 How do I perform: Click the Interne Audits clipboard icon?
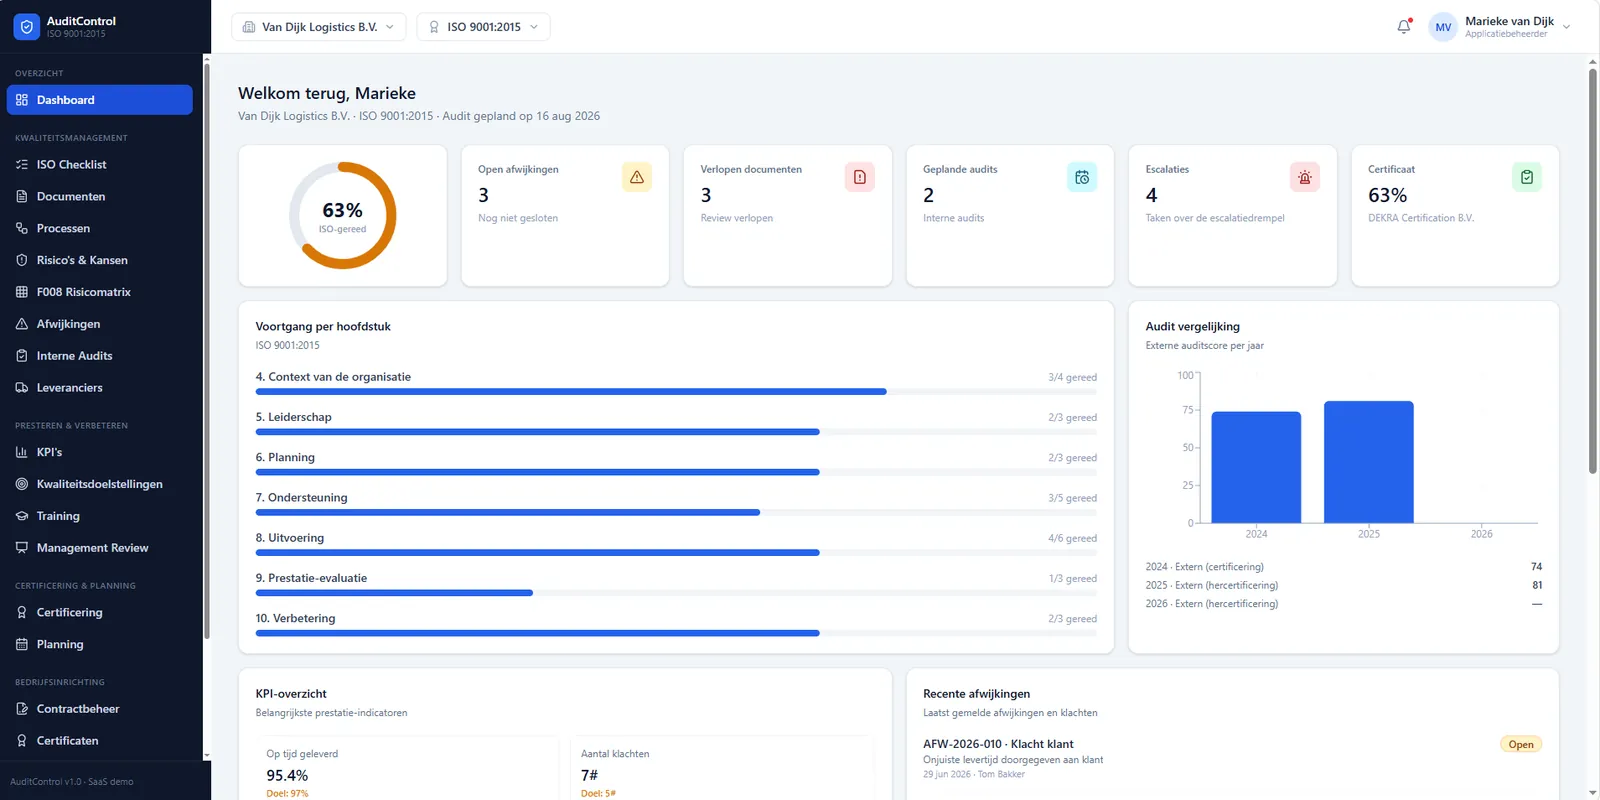22,356
